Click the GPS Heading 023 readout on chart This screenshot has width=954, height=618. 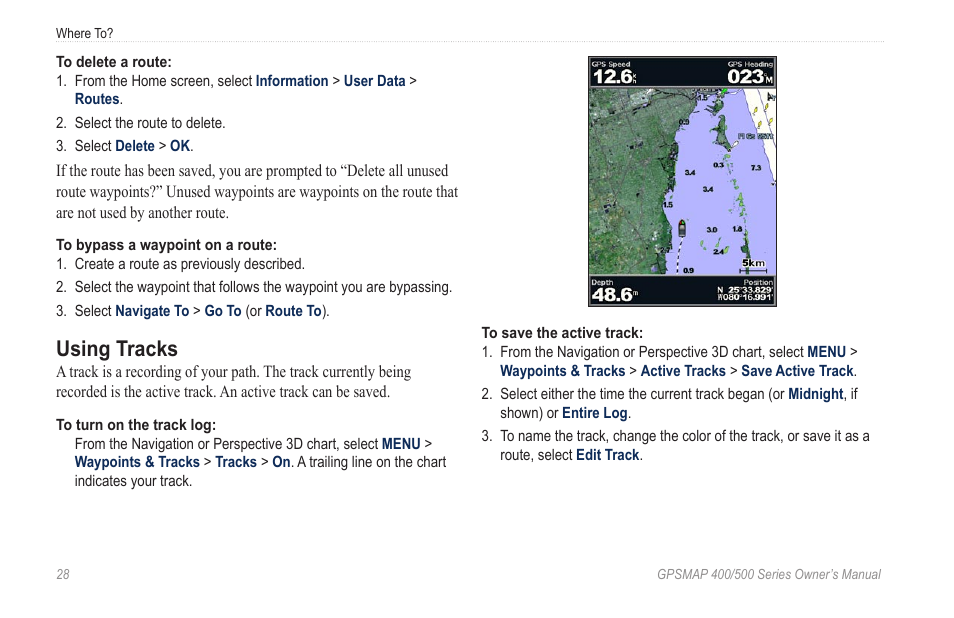click(750, 73)
